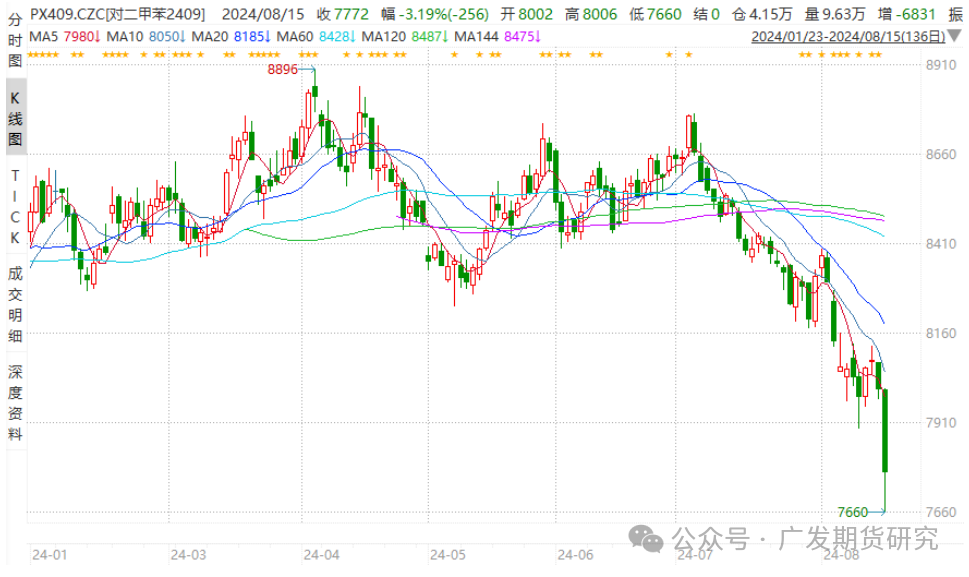The height and width of the screenshot is (577, 969).
Task: Open the TICK tab
Action: tap(15, 206)
